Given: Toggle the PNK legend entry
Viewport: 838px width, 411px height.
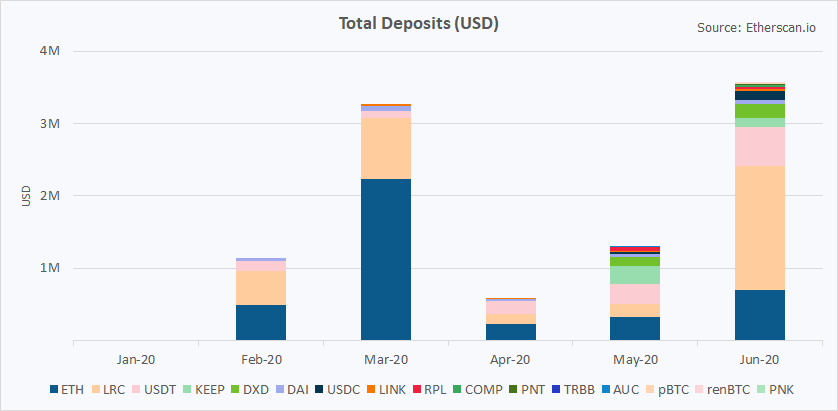Looking at the screenshot, I should [792, 388].
